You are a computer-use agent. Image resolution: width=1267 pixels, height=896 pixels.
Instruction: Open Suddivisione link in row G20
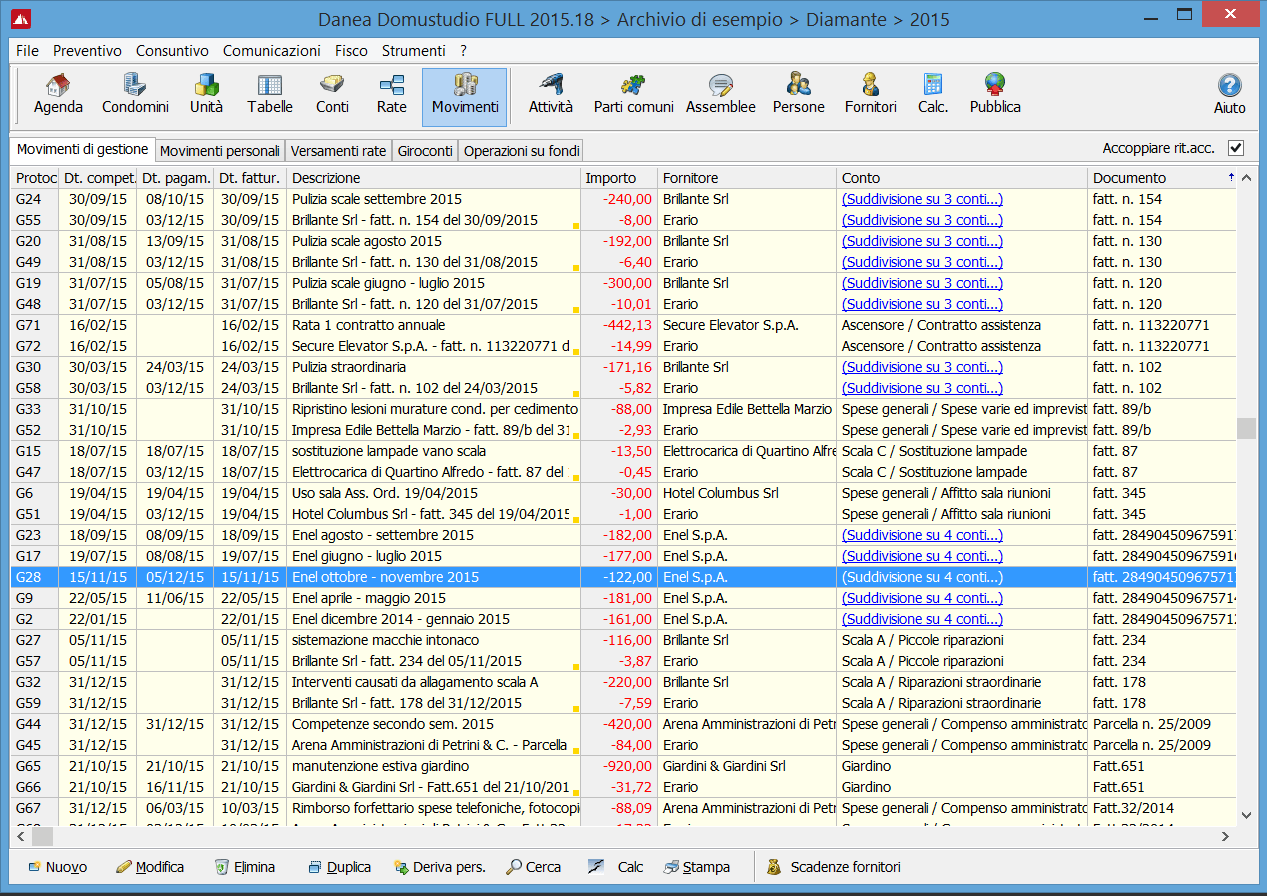pyautogui.click(x=922, y=241)
